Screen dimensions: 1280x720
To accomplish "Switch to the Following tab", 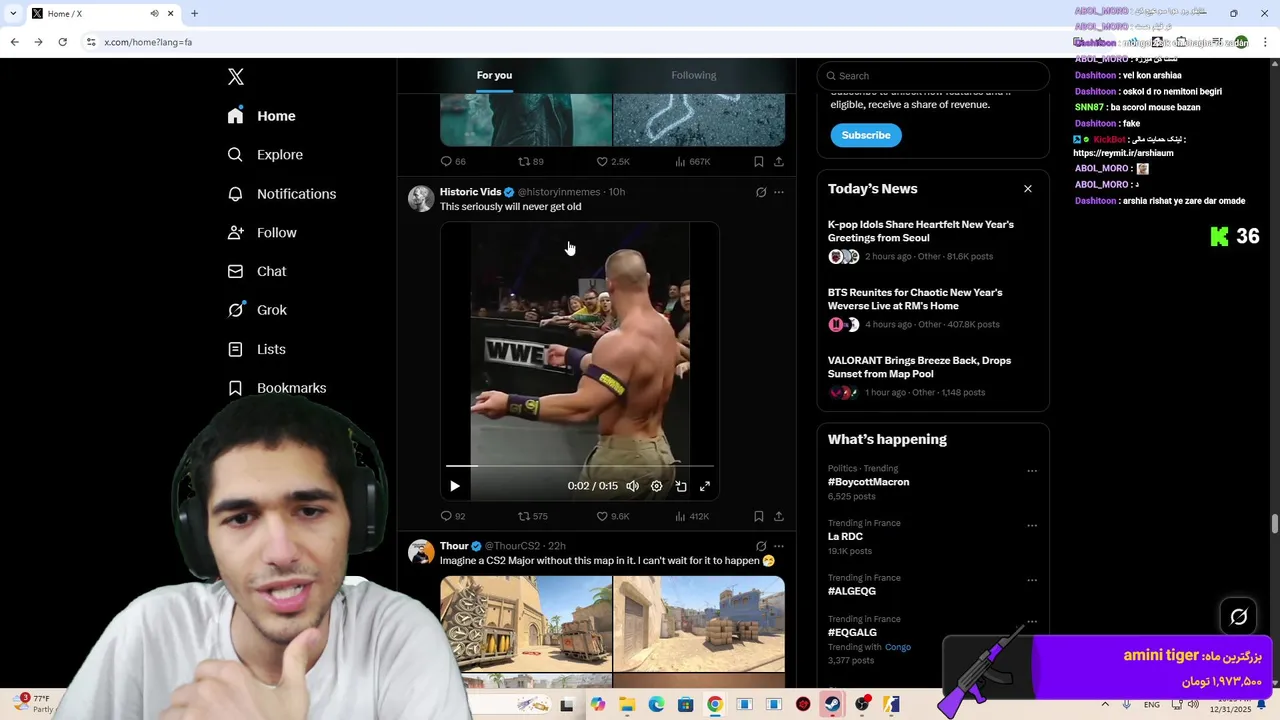I will 694,75.
